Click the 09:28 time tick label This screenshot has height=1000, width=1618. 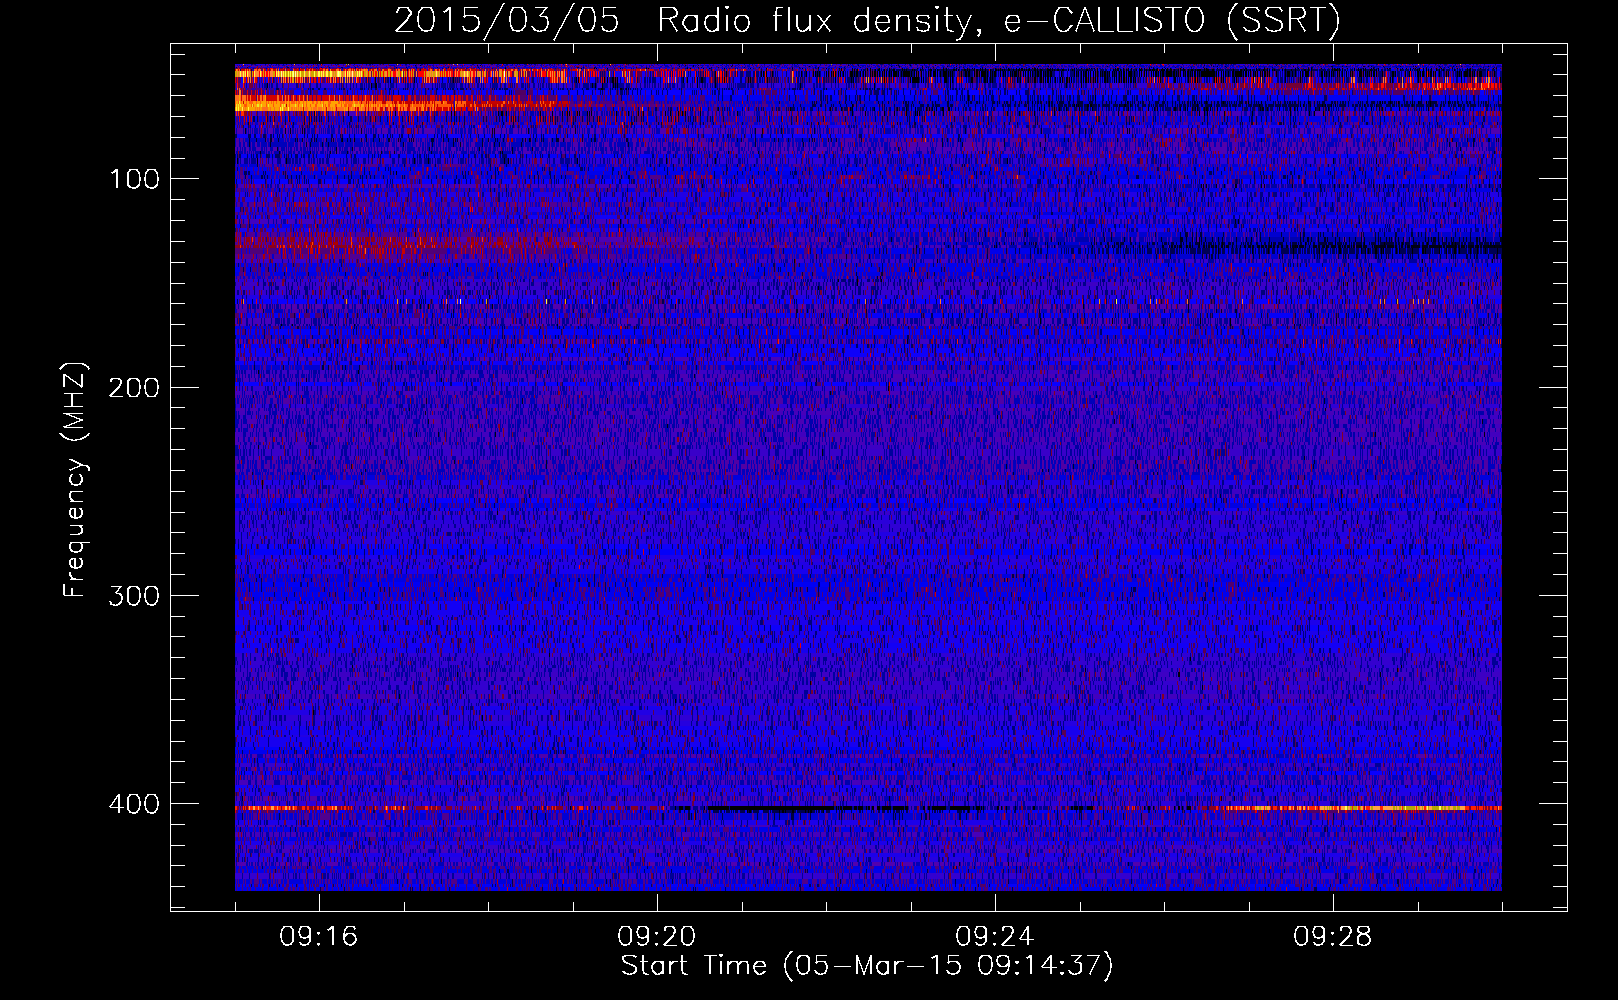click(x=1333, y=937)
